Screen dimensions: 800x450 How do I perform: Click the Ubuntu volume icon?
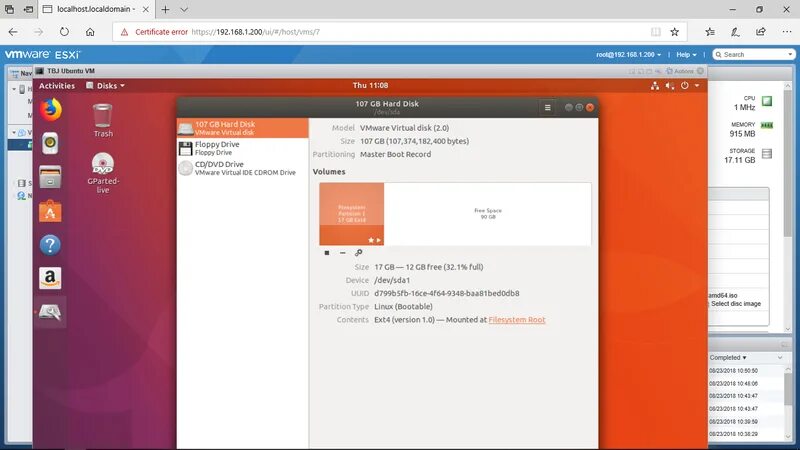pos(670,86)
